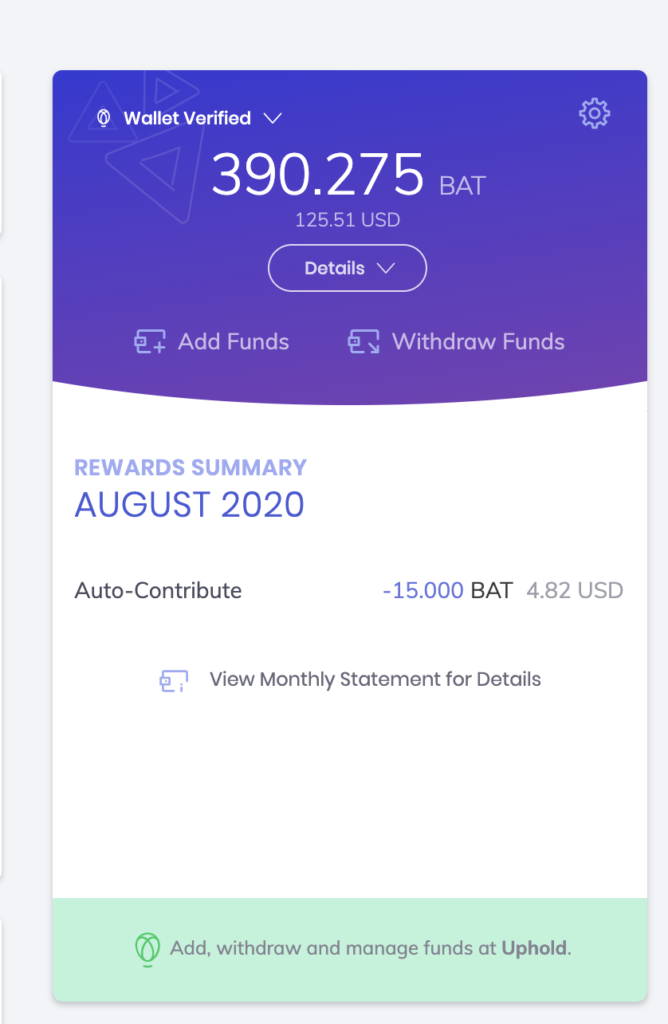Image resolution: width=668 pixels, height=1024 pixels.
Task: Click the green Uphold logo icon
Action: [148, 949]
